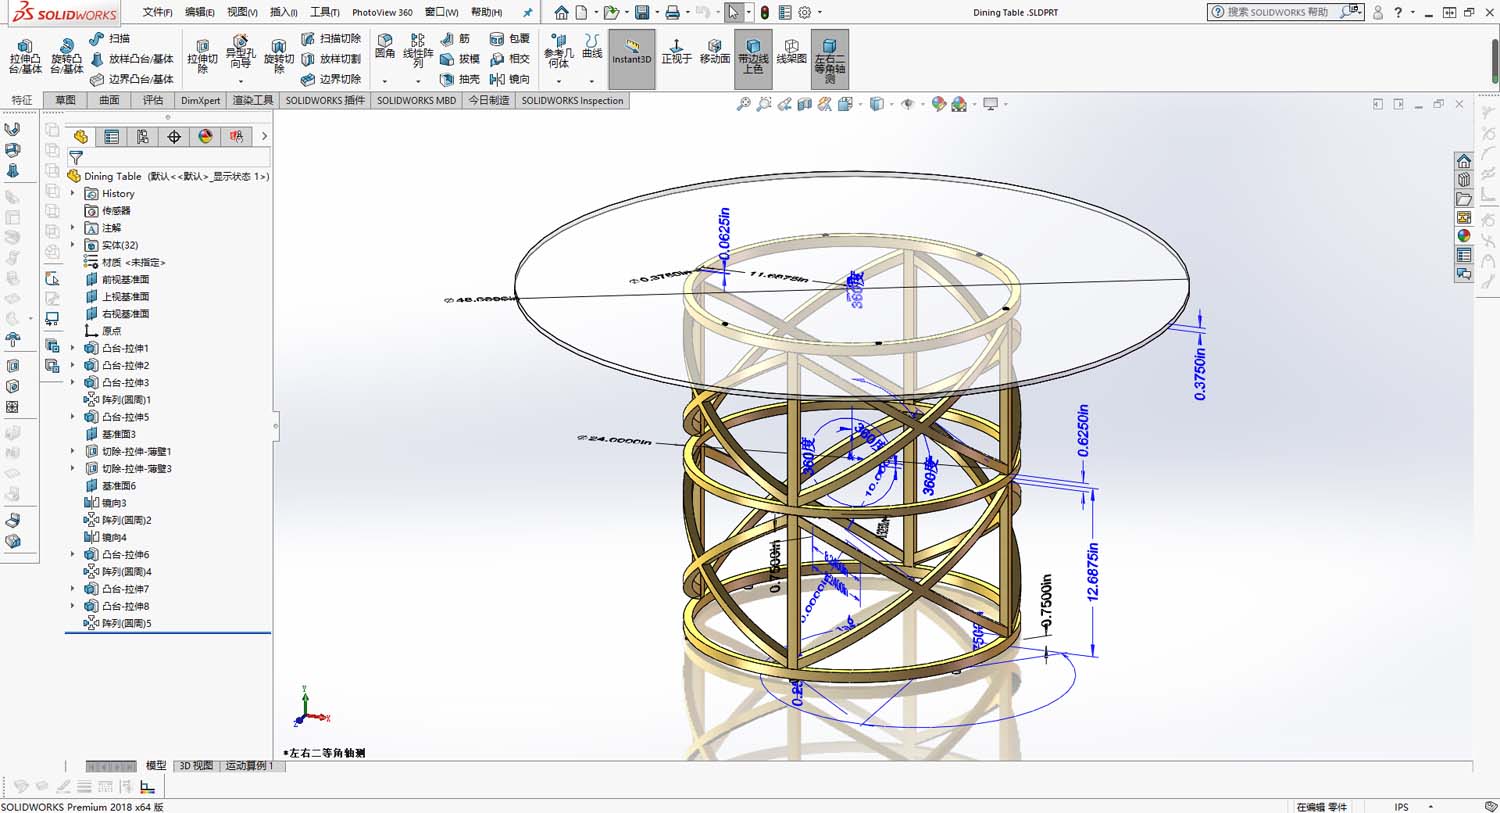Open the DisplayManager color ball tab
The width and height of the screenshot is (1500, 813).
pos(205,137)
